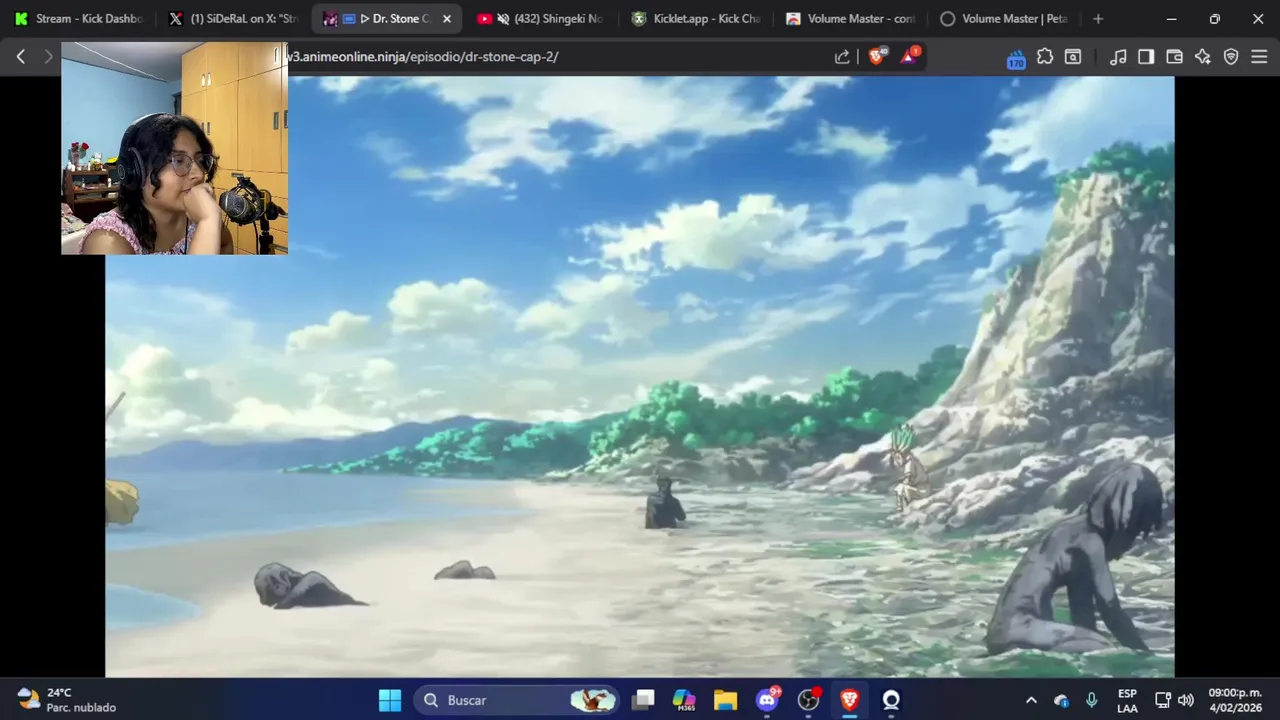Click the webcam overlay thumbnail

tap(174, 148)
